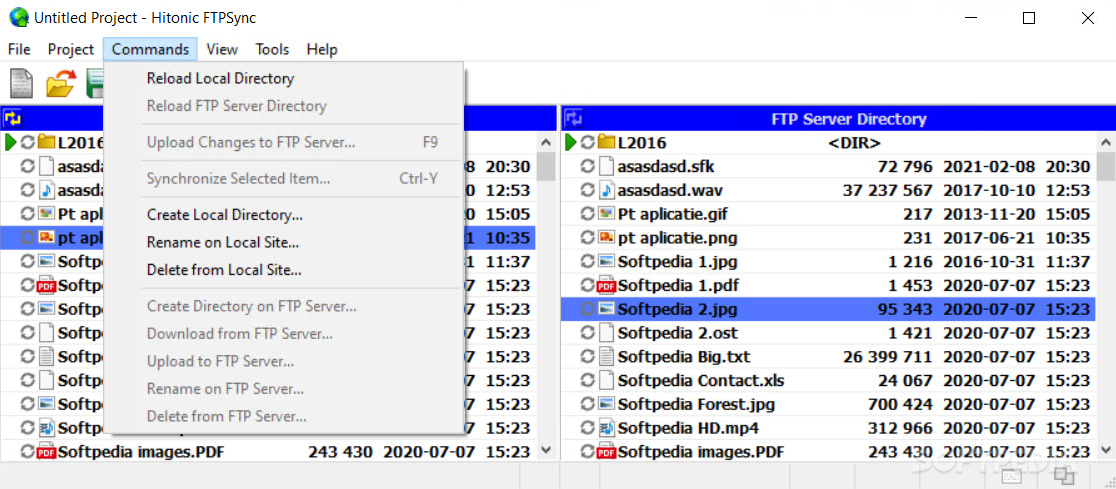Click the <DIR> label in FTP panel

click(854, 142)
